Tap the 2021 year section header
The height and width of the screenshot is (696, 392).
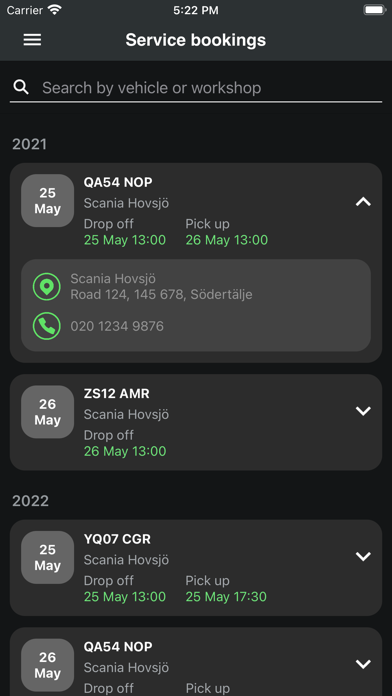[29, 144]
